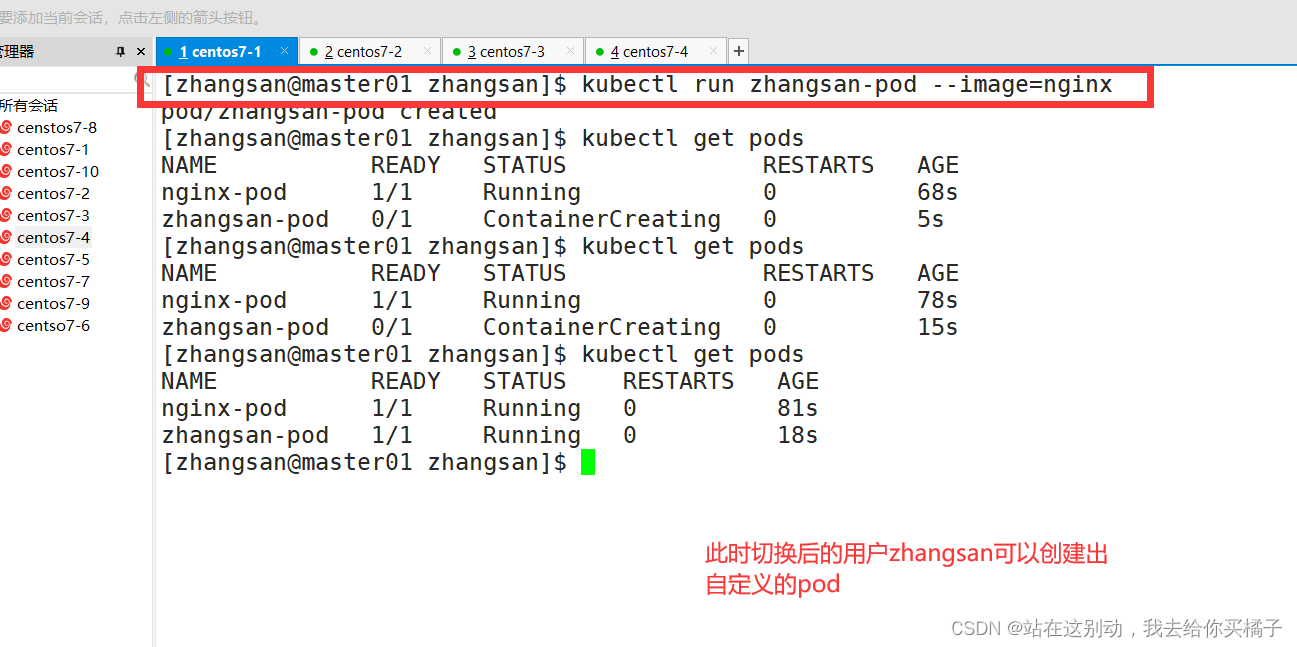The image size is (1297, 647).
Task: Close the centos7-1 tab
Action: tap(284, 51)
